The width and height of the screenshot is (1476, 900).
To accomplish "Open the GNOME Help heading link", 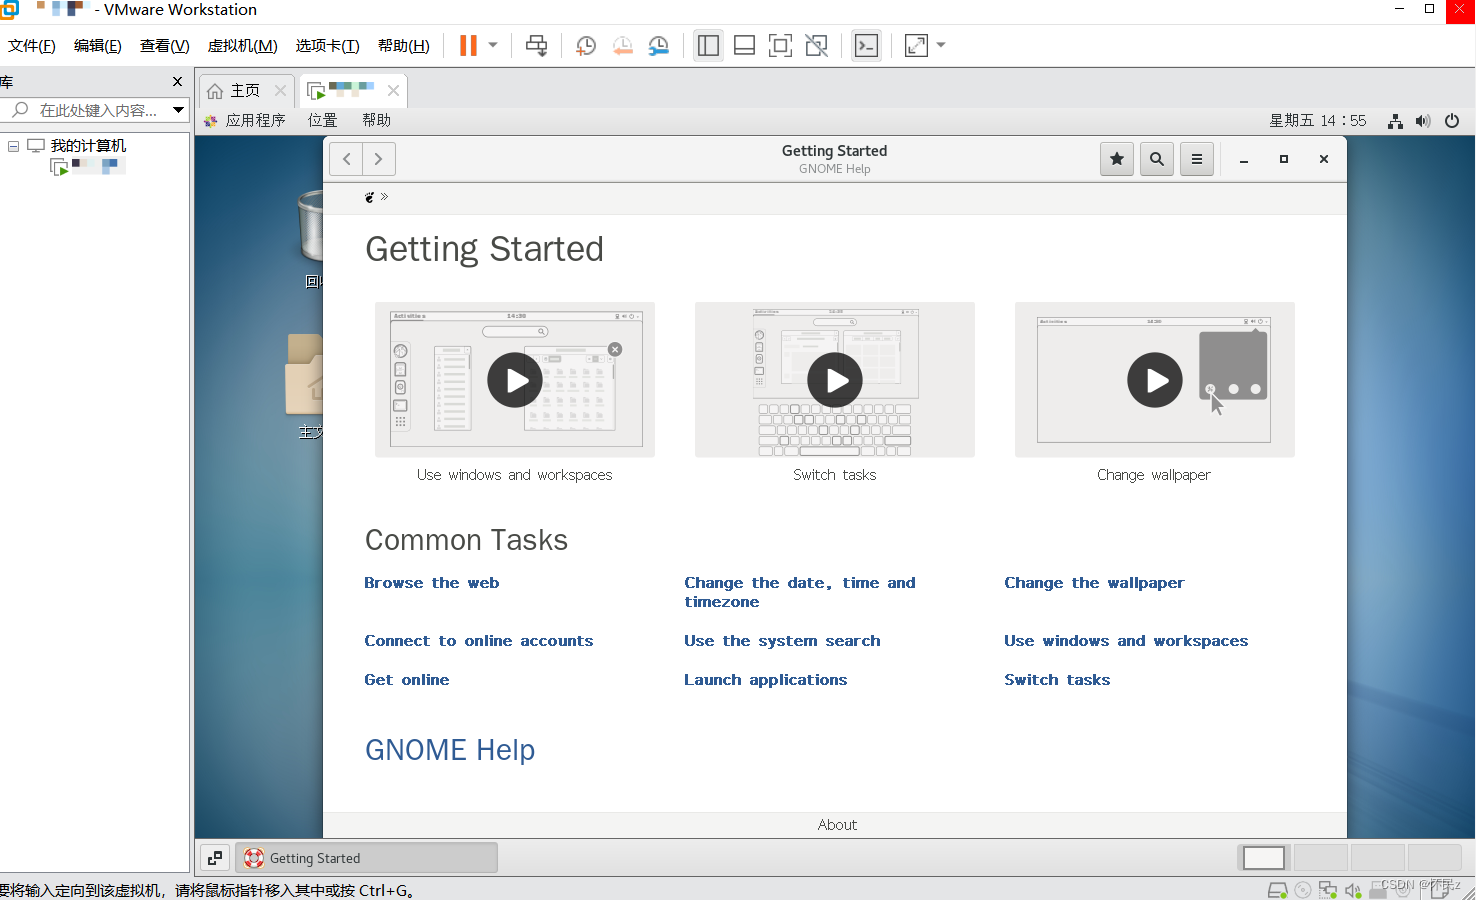I will (450, 750).
